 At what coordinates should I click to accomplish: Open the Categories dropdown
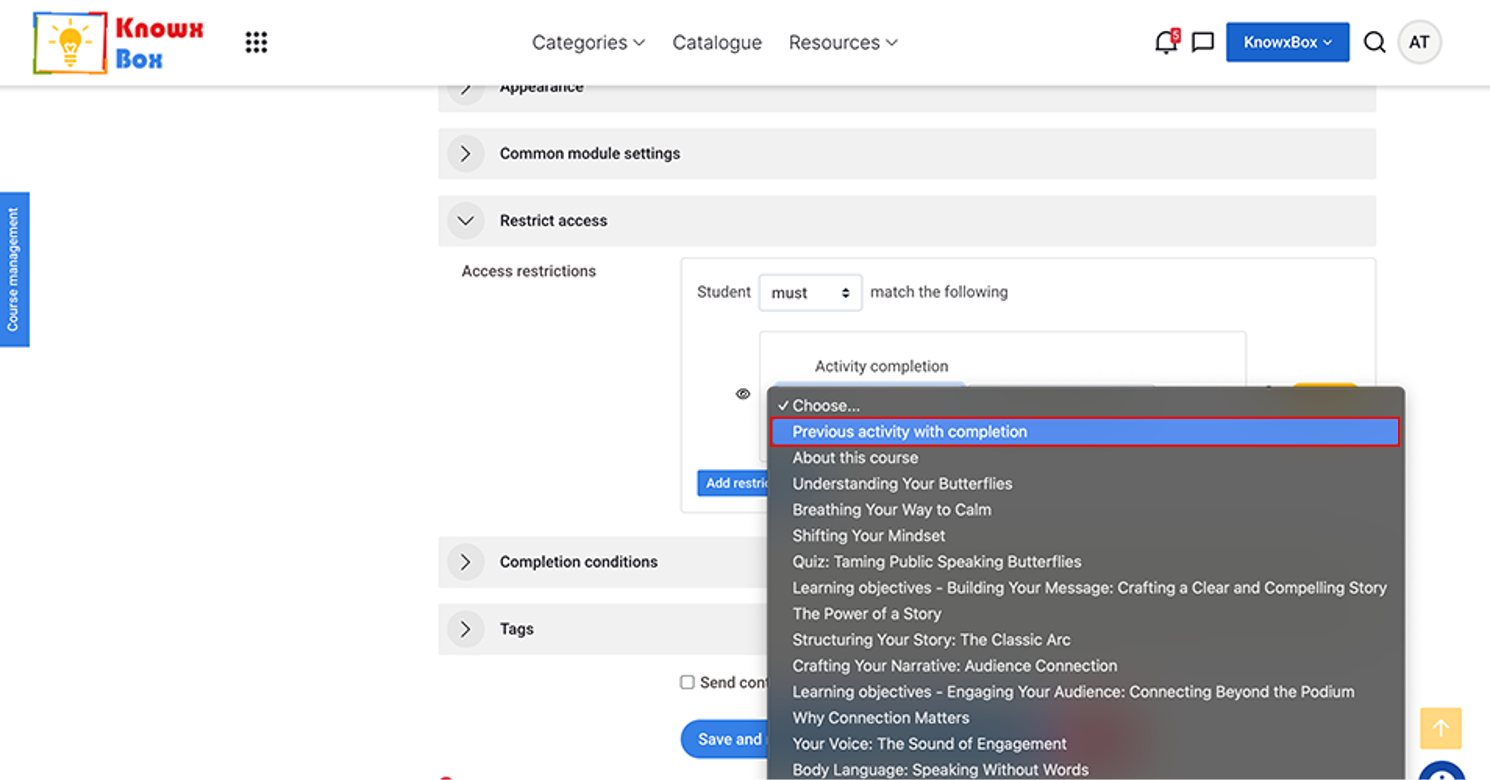pos(588,42)
